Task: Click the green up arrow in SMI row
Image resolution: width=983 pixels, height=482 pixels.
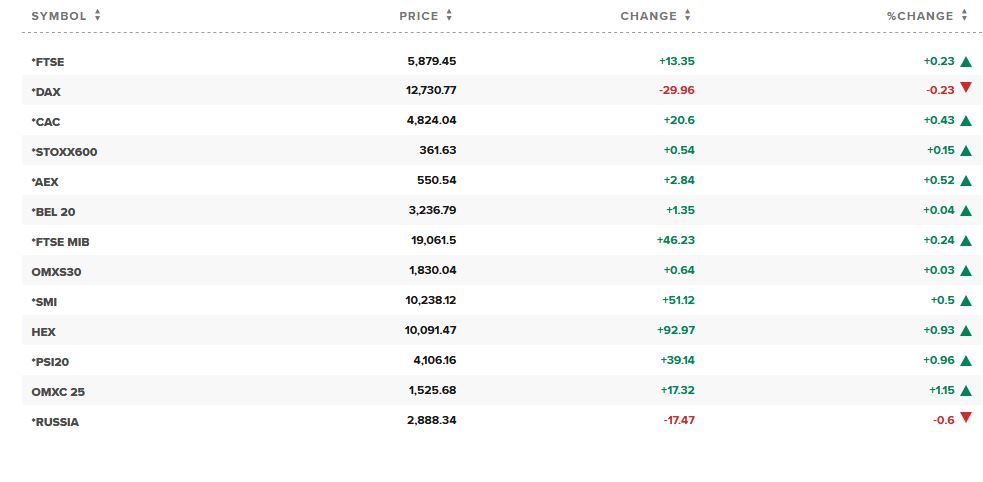Action: point(965,301)
